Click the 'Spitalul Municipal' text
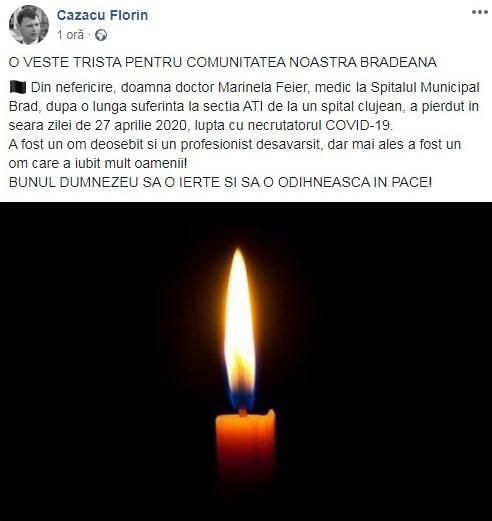The width and height of the screenshot is (492, 521). click(x=425, y=88)
